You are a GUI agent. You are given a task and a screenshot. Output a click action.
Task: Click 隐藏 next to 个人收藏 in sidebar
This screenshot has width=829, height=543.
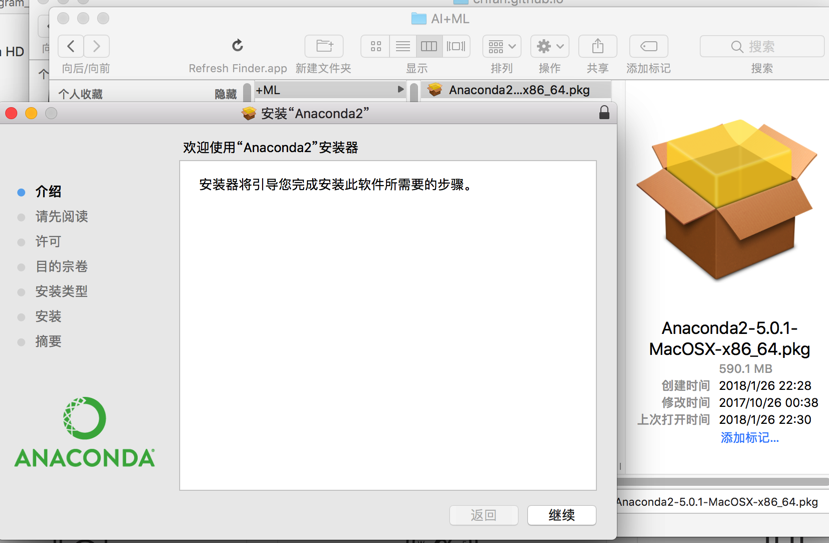225,94
